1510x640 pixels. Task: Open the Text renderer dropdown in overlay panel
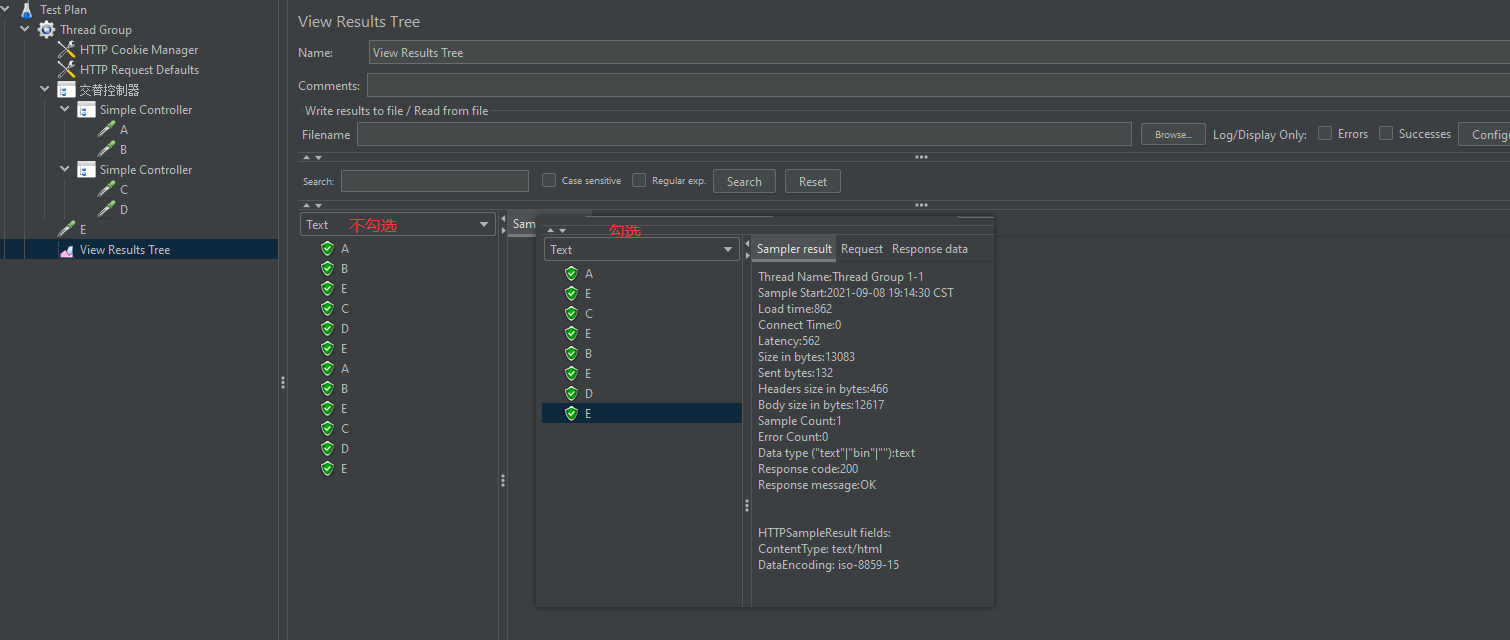[642, 249]
